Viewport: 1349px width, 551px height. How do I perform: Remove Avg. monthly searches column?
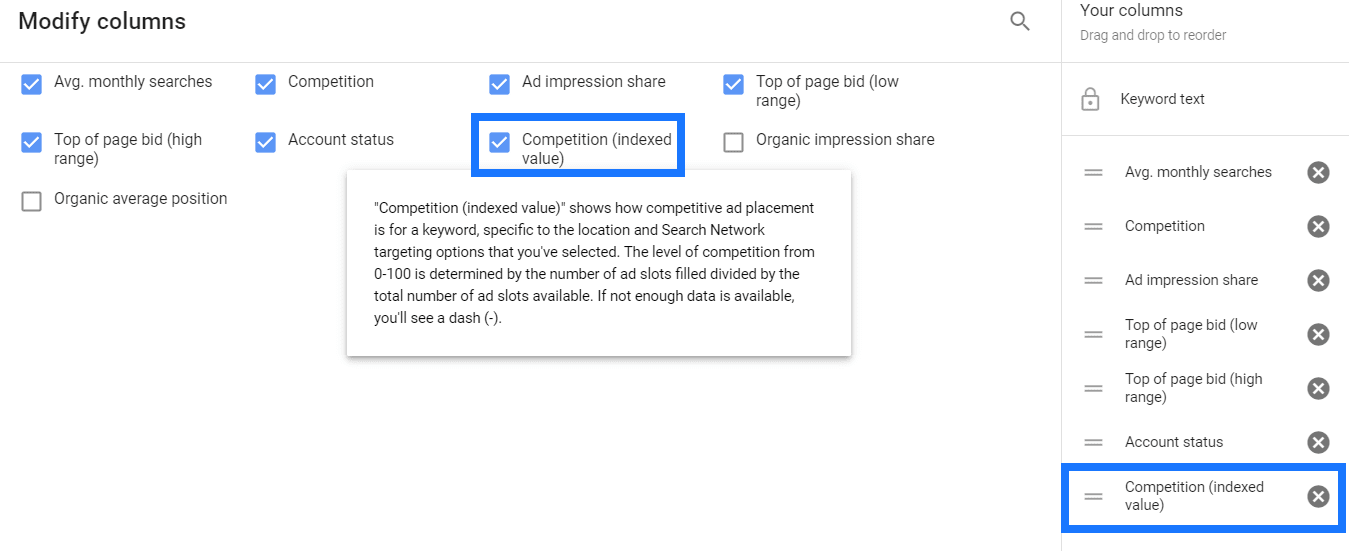1318,172
